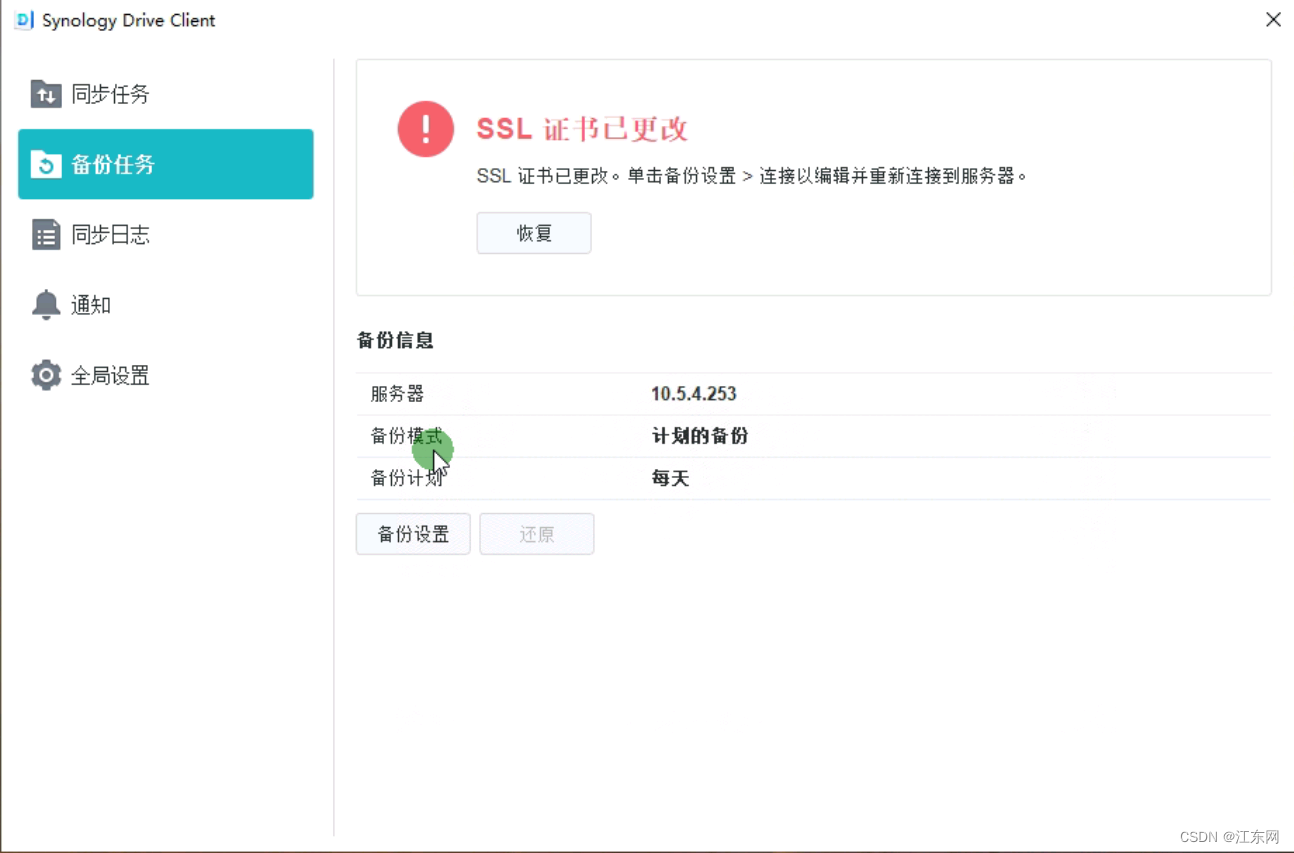Close the Synology Drive Client window
The height and width of the screenshot is (853, 1294).
1273,20
